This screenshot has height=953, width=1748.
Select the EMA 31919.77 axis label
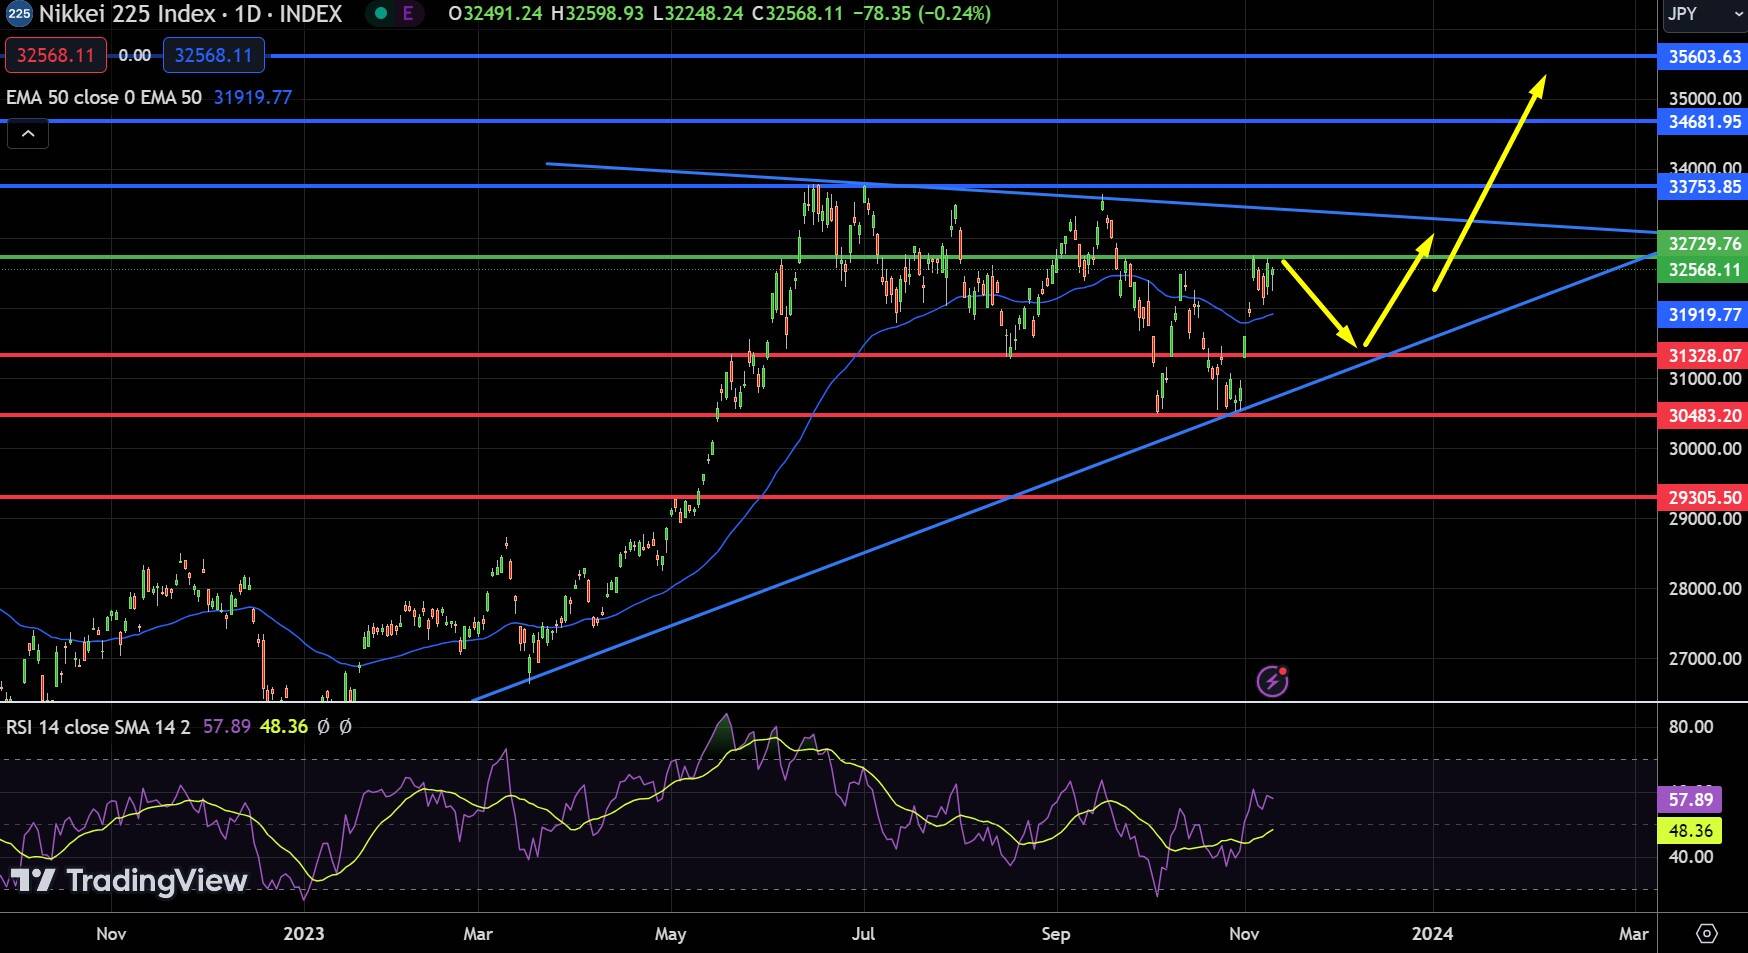click(1703, 315)
